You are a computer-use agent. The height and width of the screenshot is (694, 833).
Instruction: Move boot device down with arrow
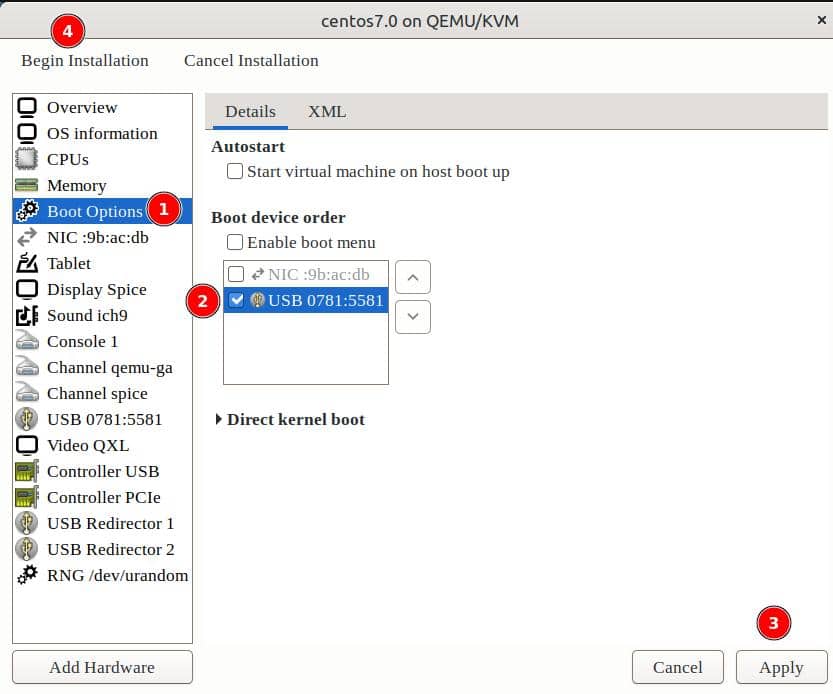tap(413, 317)
